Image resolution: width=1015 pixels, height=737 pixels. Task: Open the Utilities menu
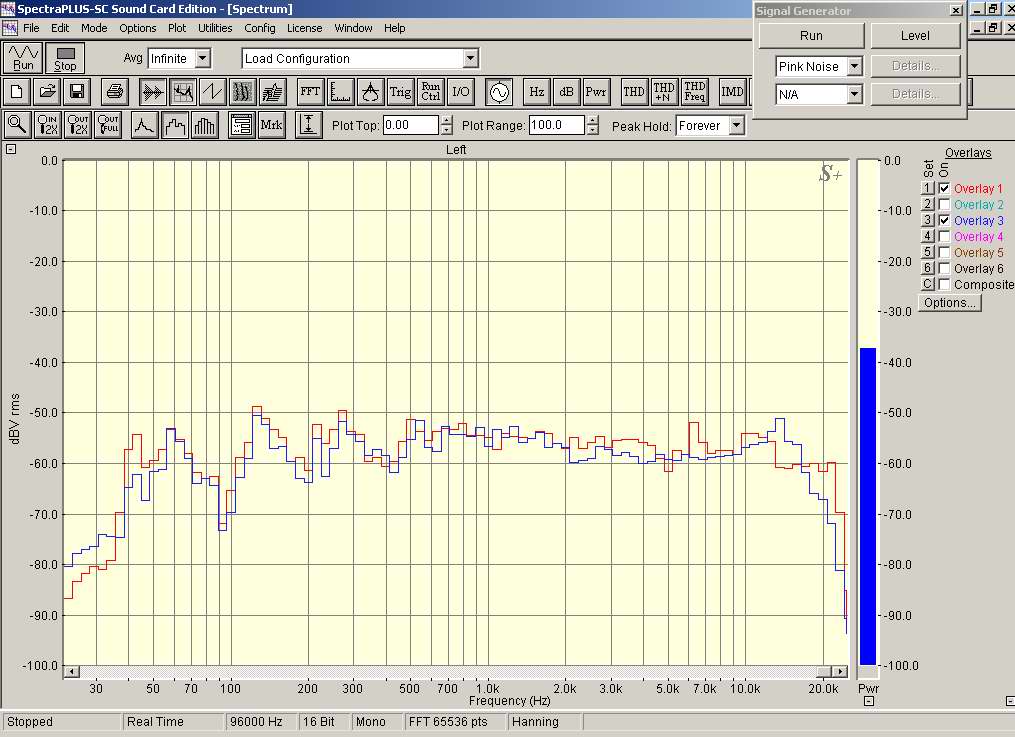pos(215,28)
